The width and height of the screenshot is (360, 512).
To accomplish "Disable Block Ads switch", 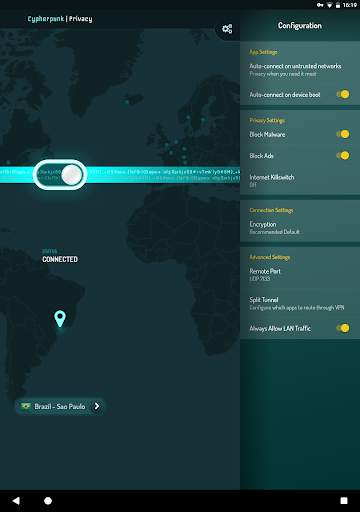I will point(343,156).
